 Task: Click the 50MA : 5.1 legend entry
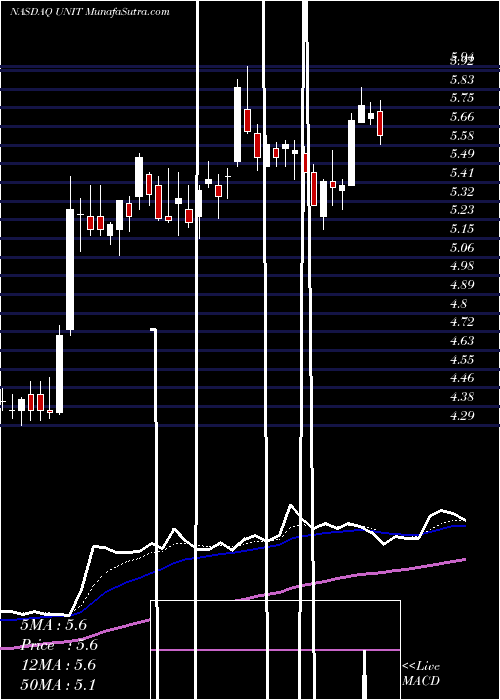58,685
